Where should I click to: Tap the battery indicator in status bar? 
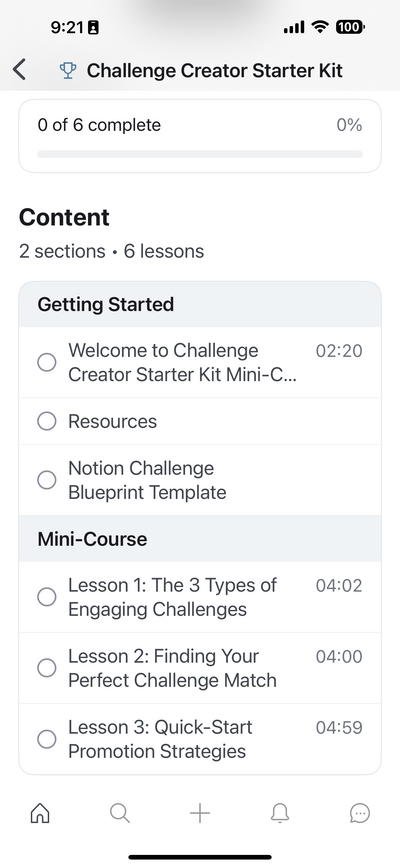pos(350,27)
